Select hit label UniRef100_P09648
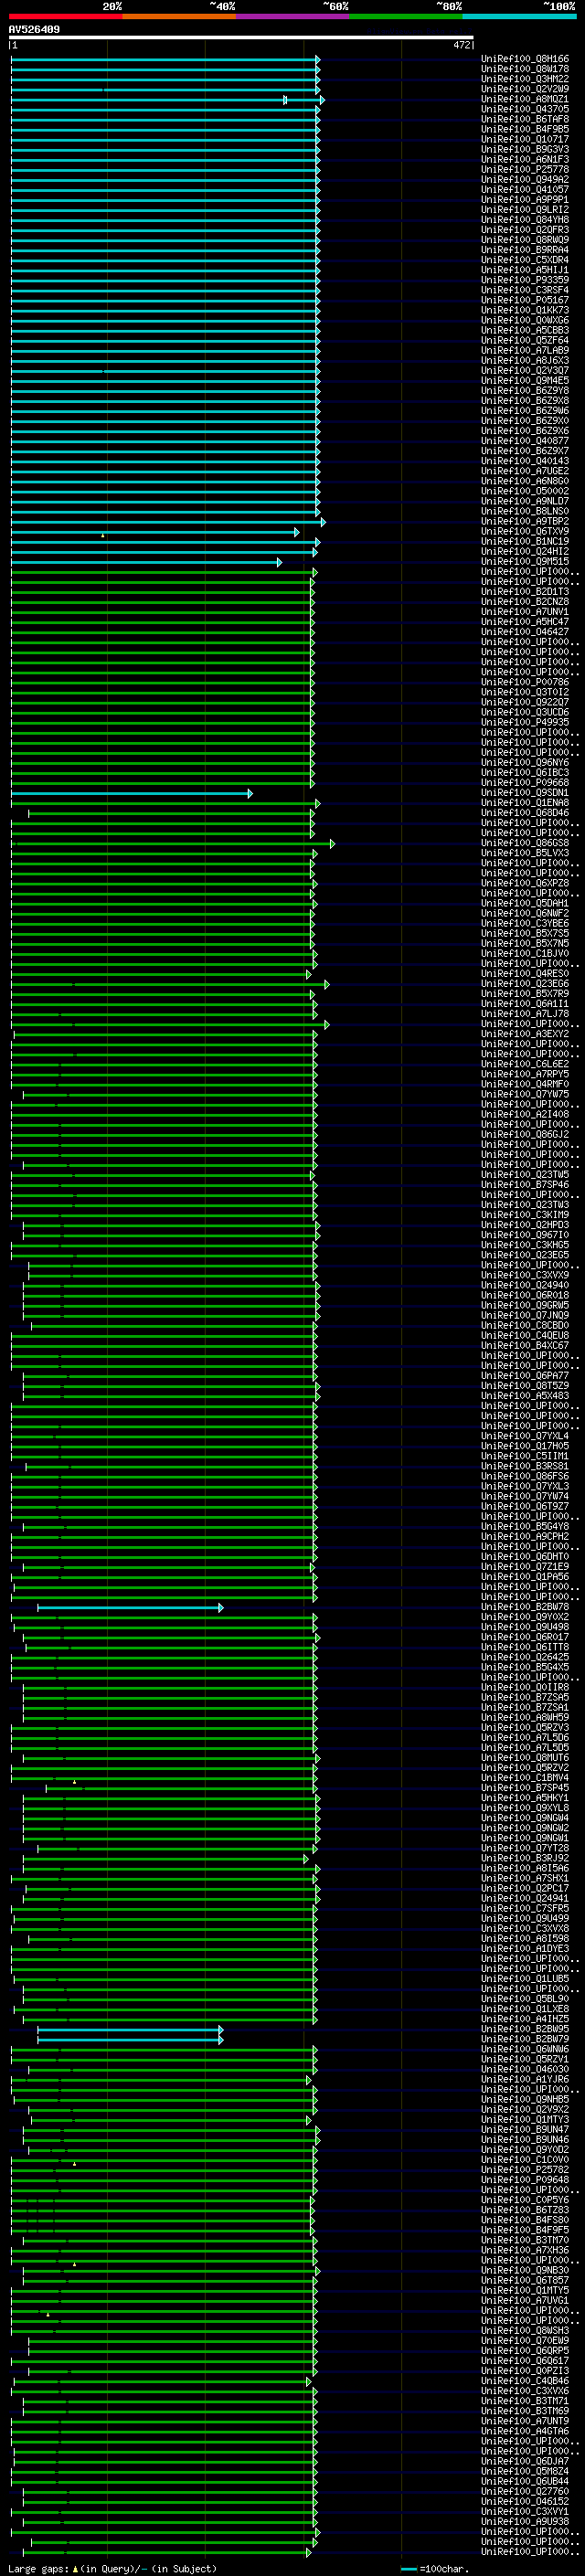Image resolution: width=585 pixels, height=2576 pixels. 525,2180
